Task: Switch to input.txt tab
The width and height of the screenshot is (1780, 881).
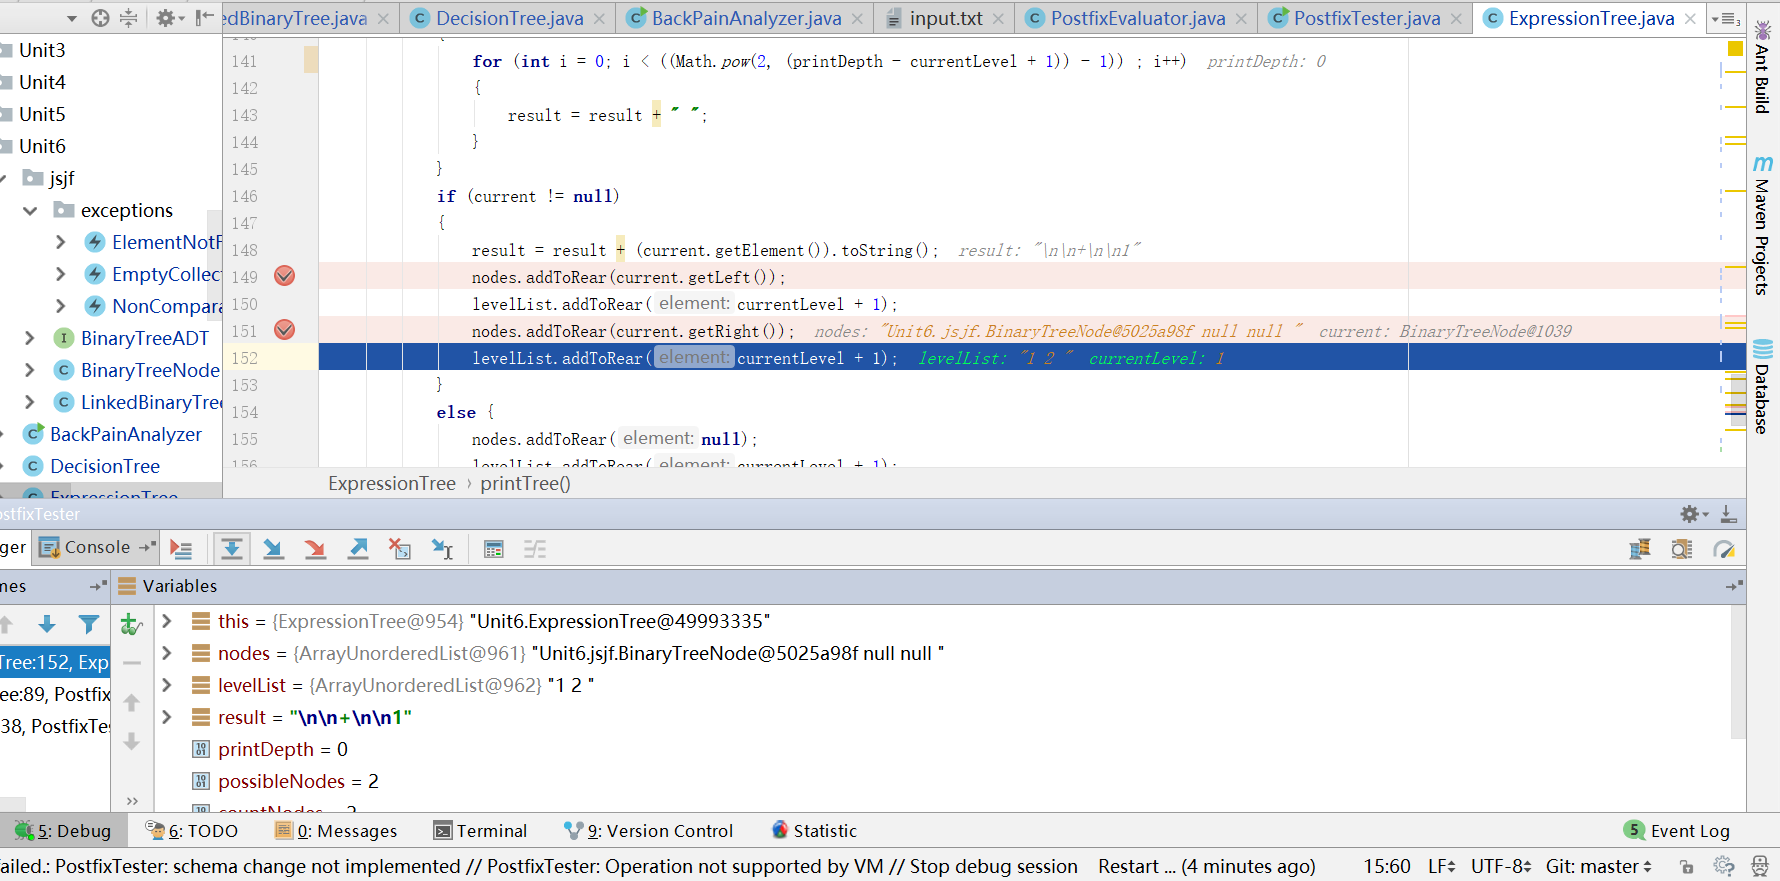Action: click(945, 18)
